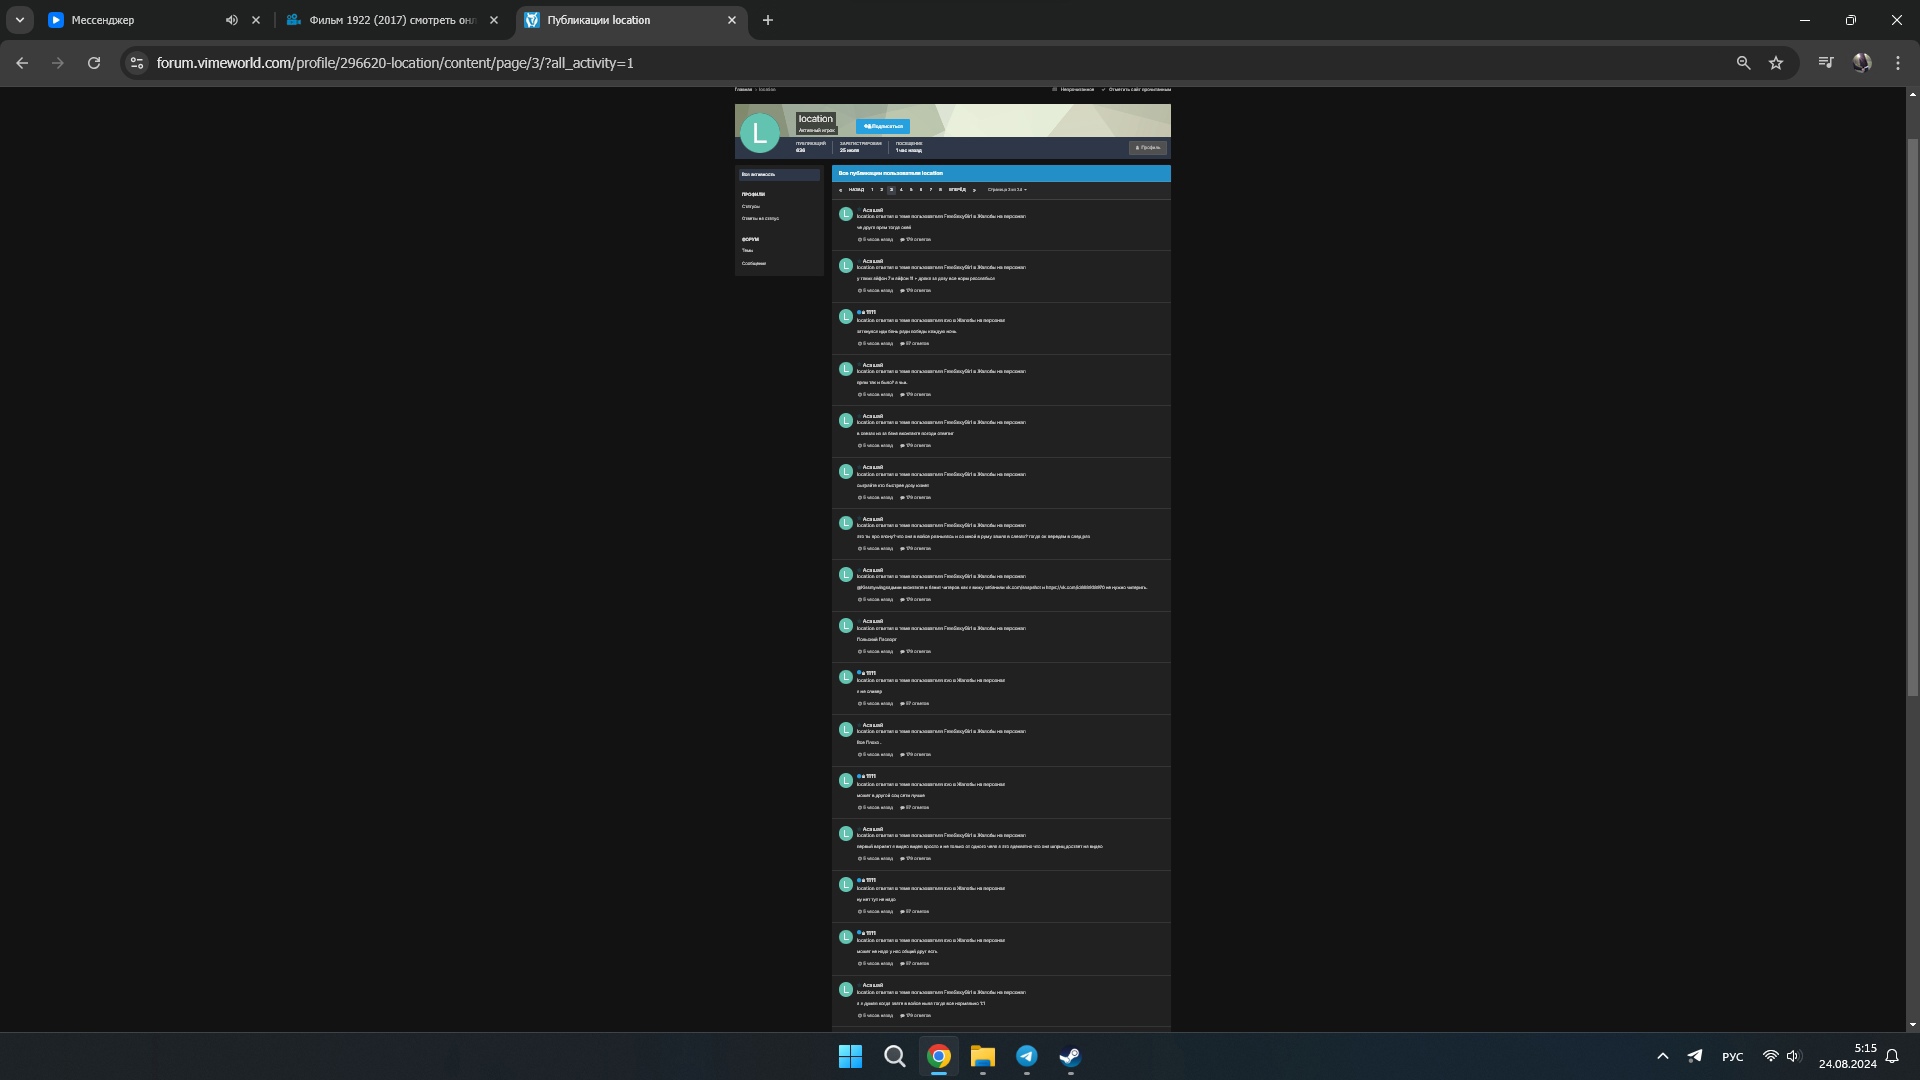Click the Подписаться follow button
The width and height of the screenshot is (1920, 1080).
click(882, 127)
